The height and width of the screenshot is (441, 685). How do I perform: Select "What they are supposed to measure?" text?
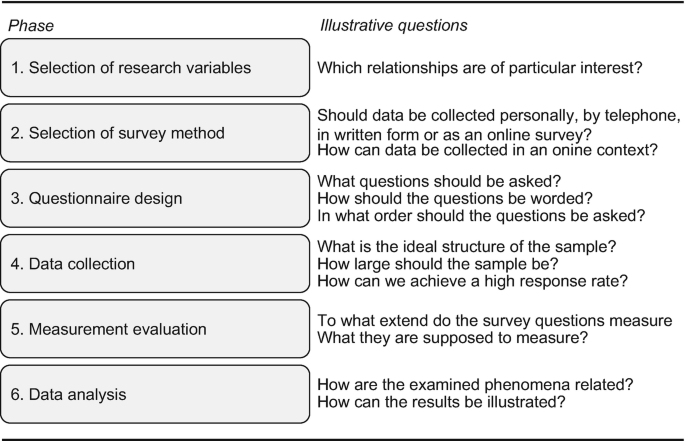(452, 338)
